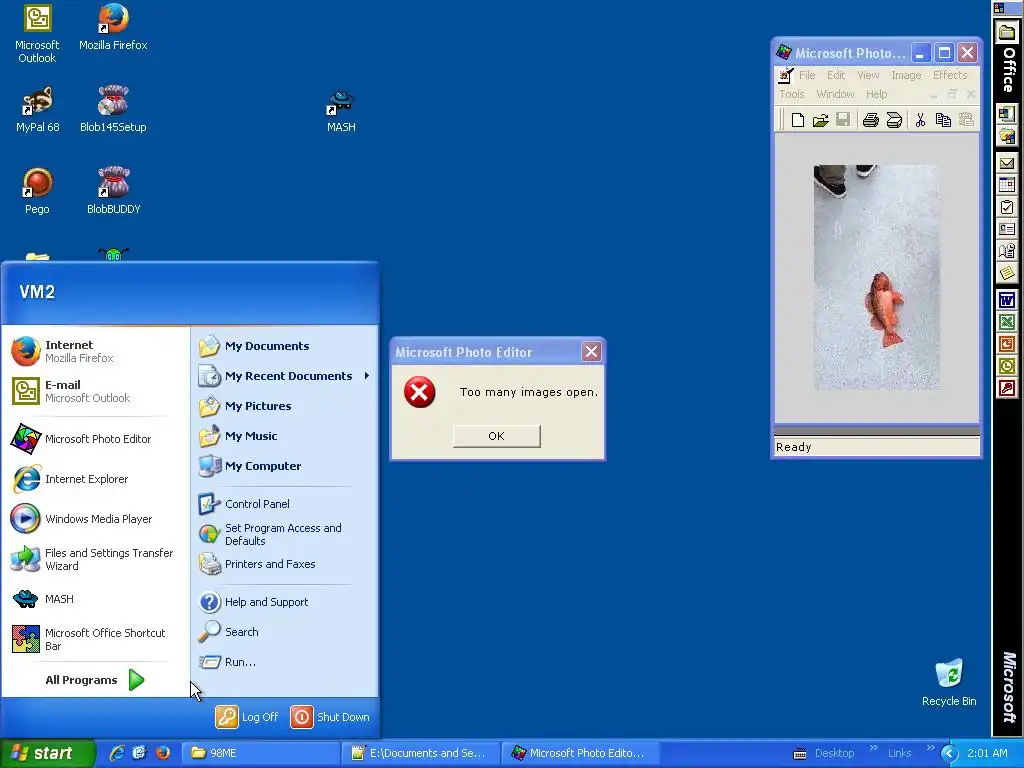
Task: Click the Print icon in Photo Editor toolbar
Action: [870, 120]
